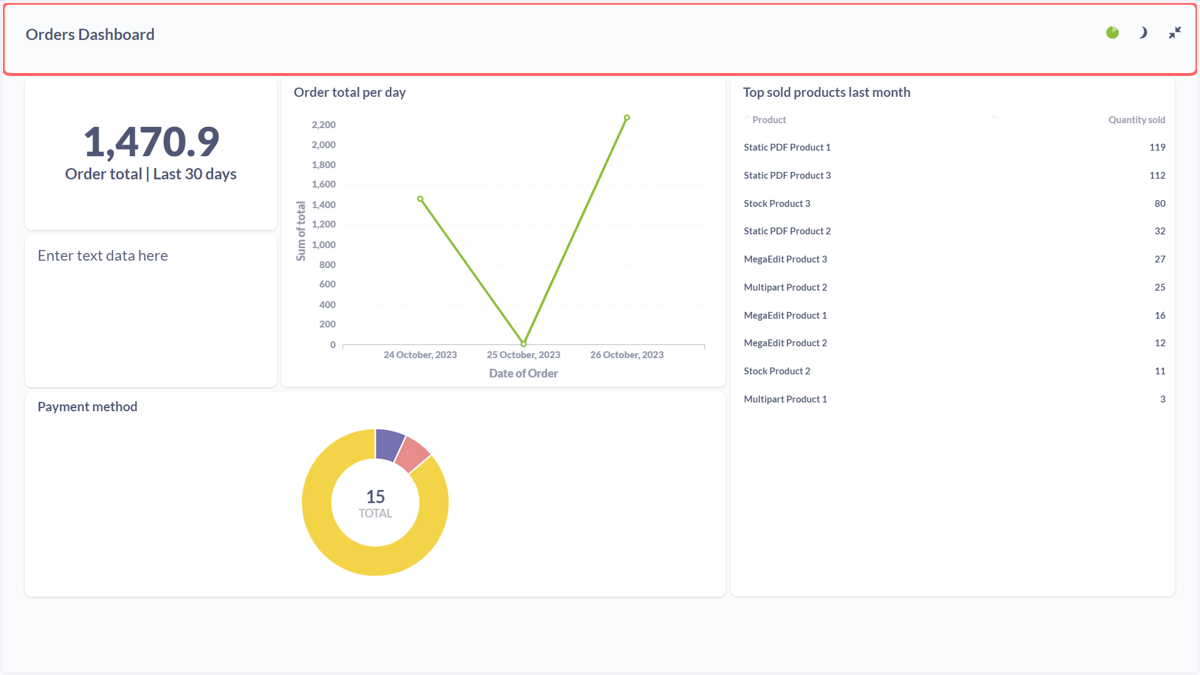Click the 25 October, 2023 axis label
This screenshot has height=675, width=1200.
tap(524, 355)
